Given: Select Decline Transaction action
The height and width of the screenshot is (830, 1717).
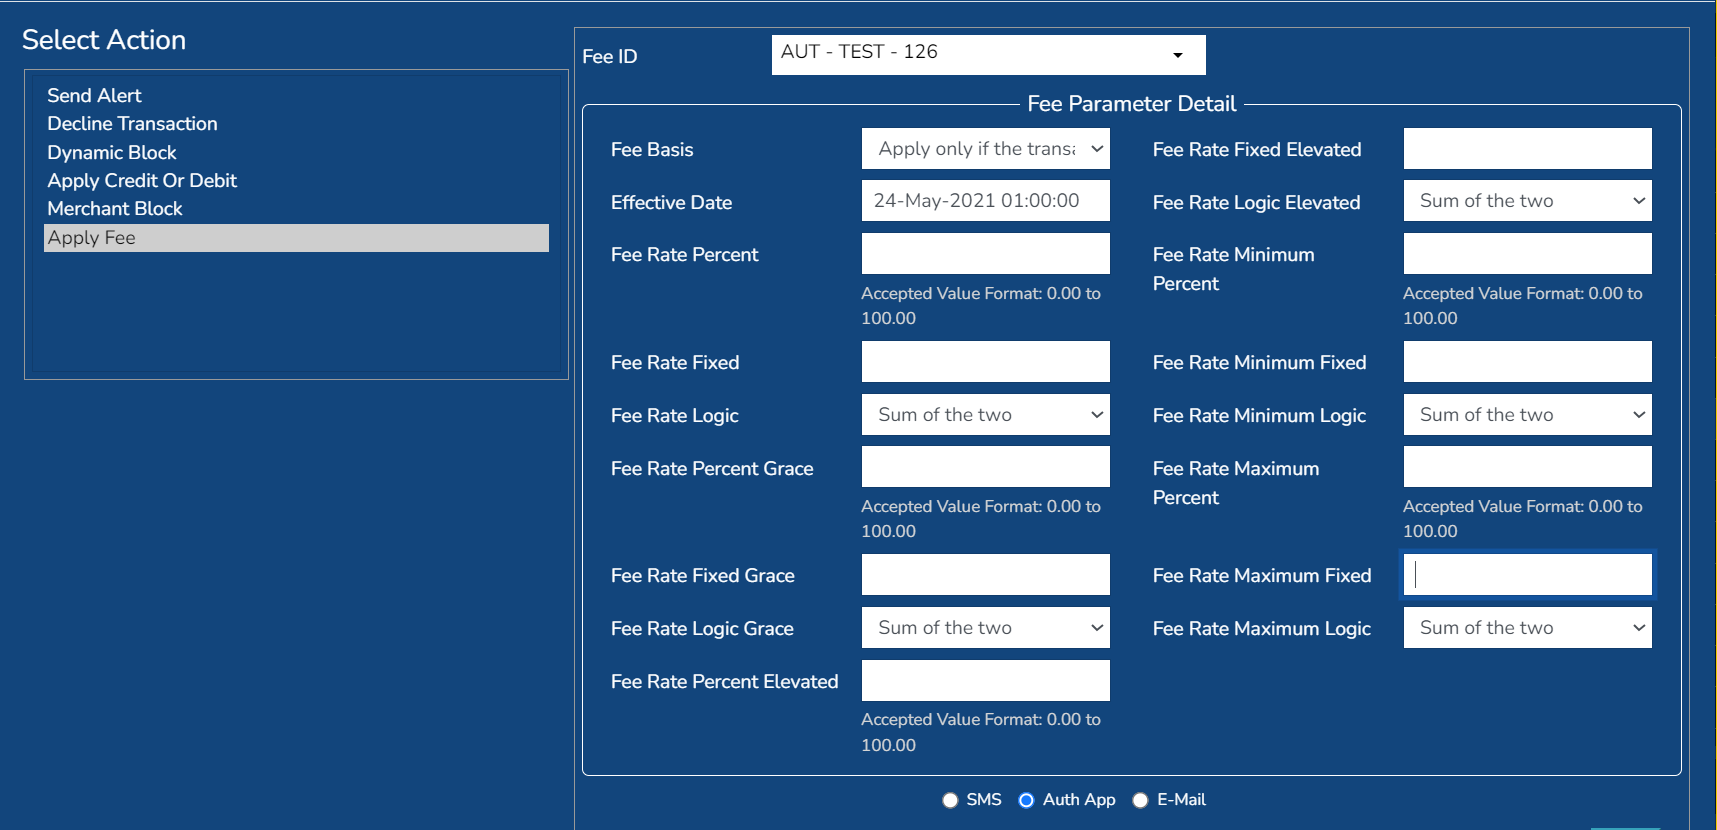Looking at the screenshot, I should [296, 124].
